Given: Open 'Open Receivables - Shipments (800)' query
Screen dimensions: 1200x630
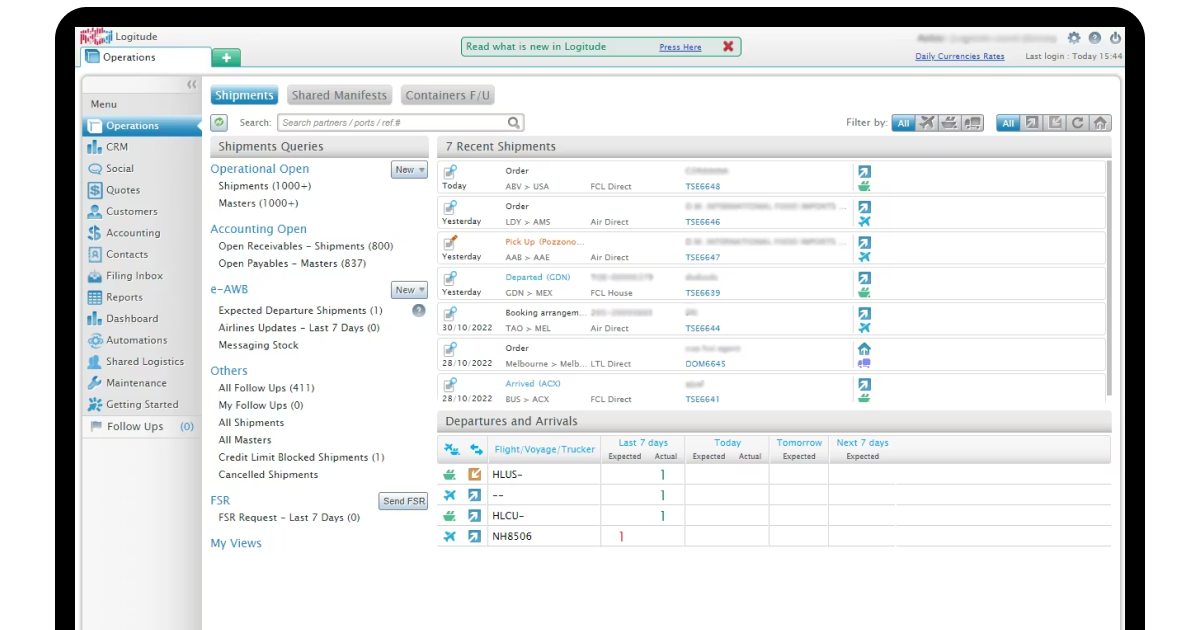Looking at the screenshot, I should (306, 246).
